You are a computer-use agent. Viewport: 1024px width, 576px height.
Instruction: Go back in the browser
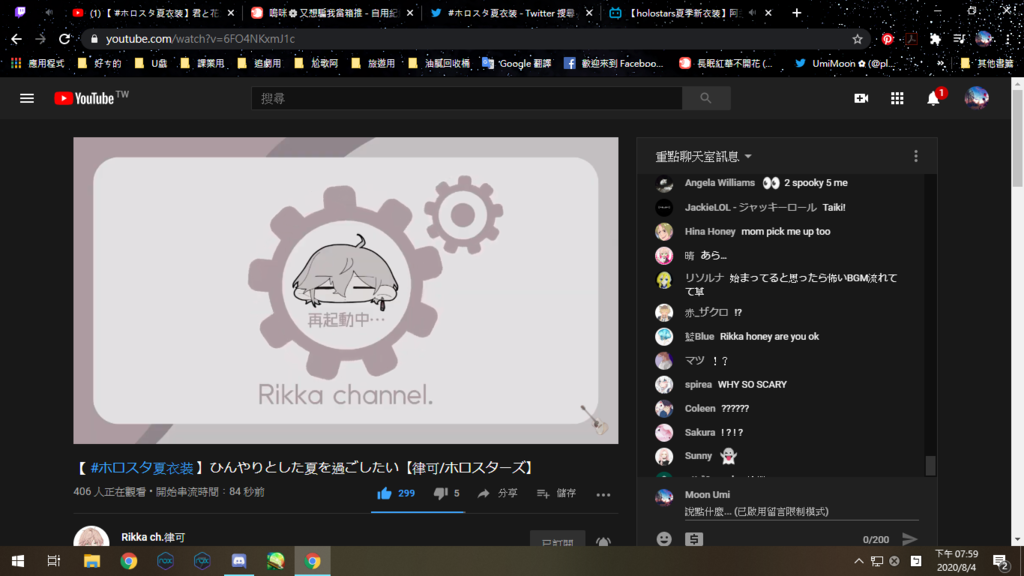tap(16, 39)
